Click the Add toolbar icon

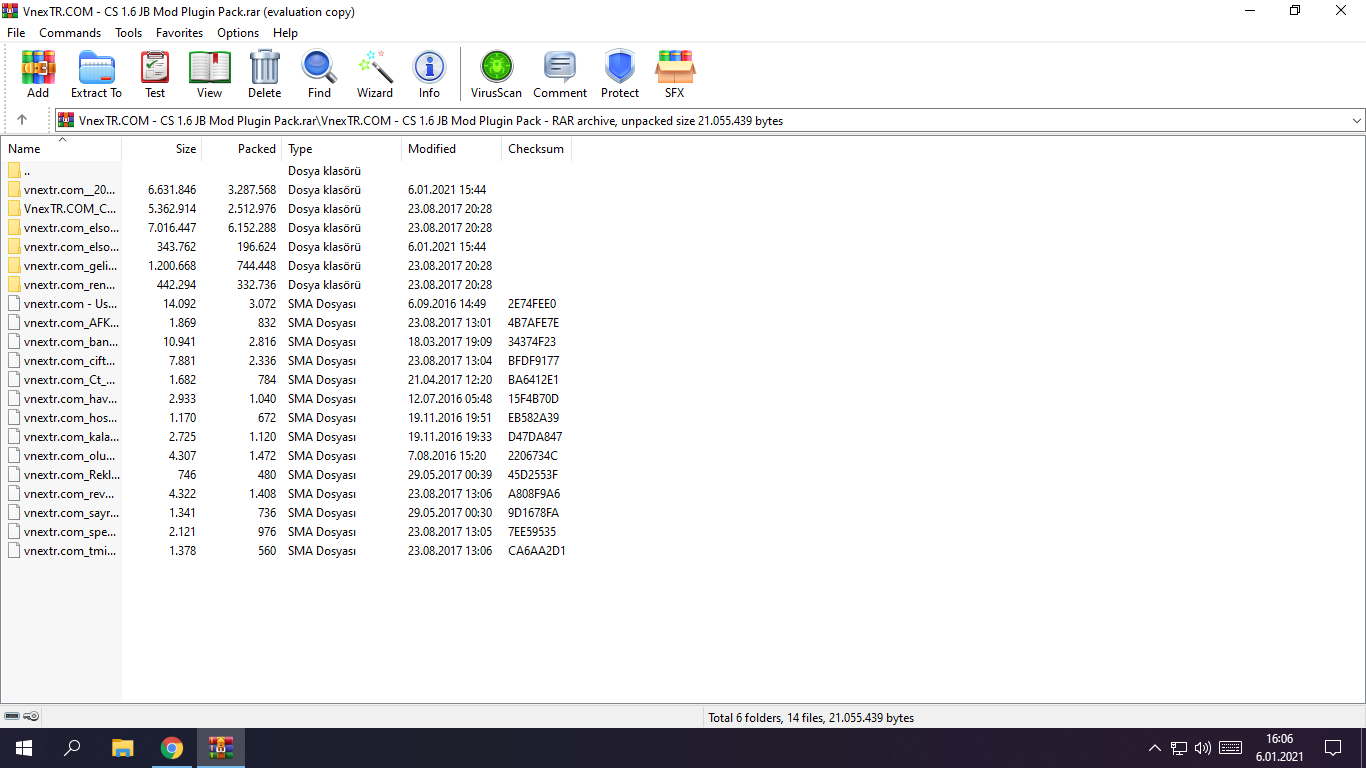[x=38, y=75]
